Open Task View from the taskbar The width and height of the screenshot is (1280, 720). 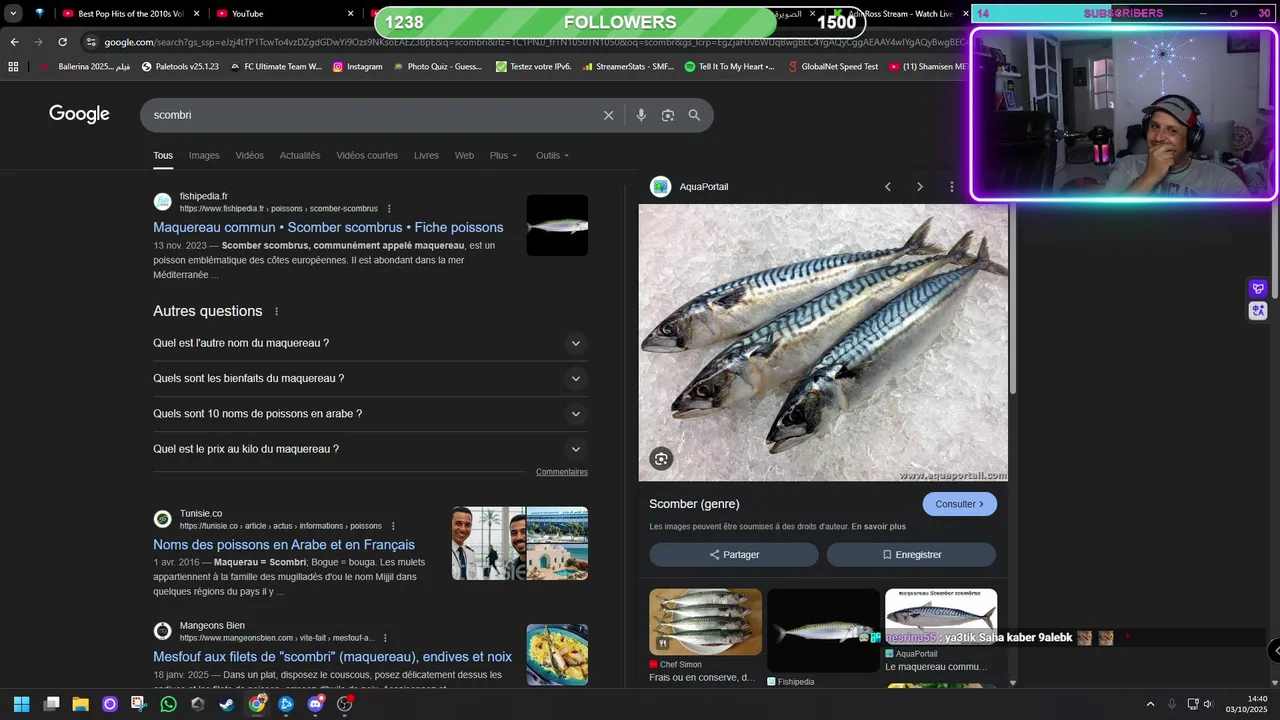pos(51,704)
